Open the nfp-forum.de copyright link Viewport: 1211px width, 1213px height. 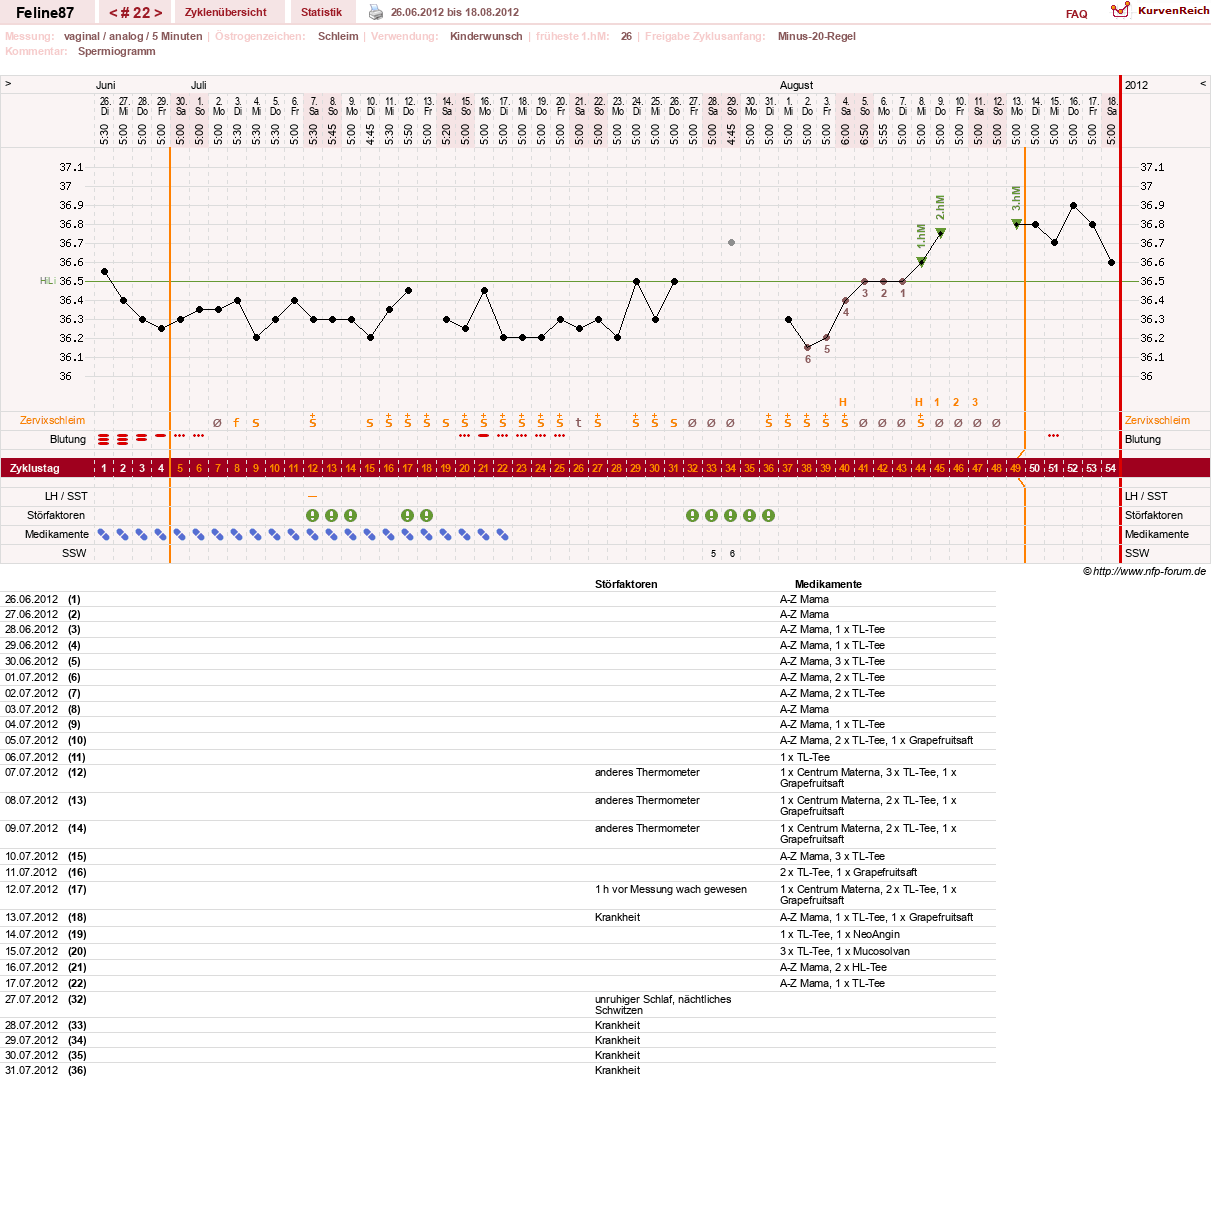pyautogui.click(x=1144, y=572)
